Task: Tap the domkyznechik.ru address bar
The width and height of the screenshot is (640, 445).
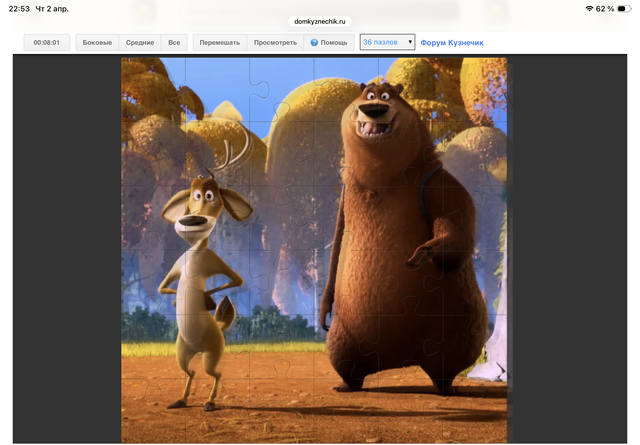Action: 318,20
